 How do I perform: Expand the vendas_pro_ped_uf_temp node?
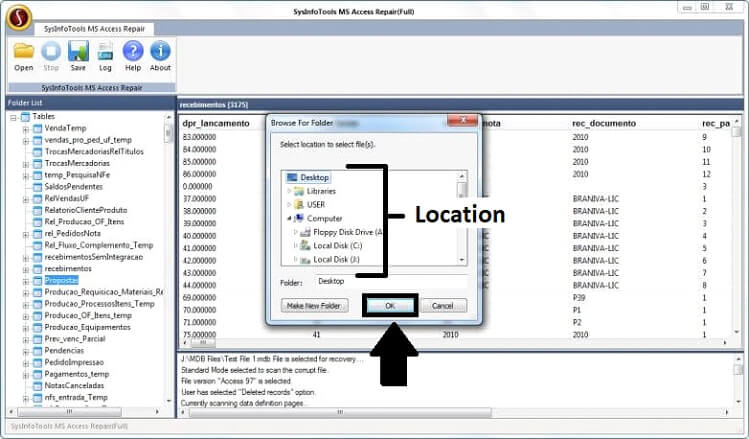26,141
